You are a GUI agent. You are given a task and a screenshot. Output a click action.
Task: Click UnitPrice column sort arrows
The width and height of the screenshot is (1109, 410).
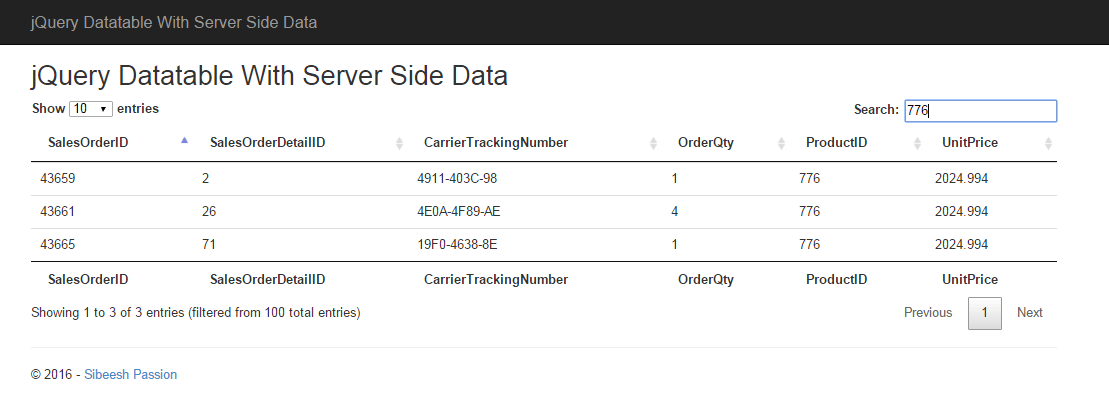pos(1048,144)
